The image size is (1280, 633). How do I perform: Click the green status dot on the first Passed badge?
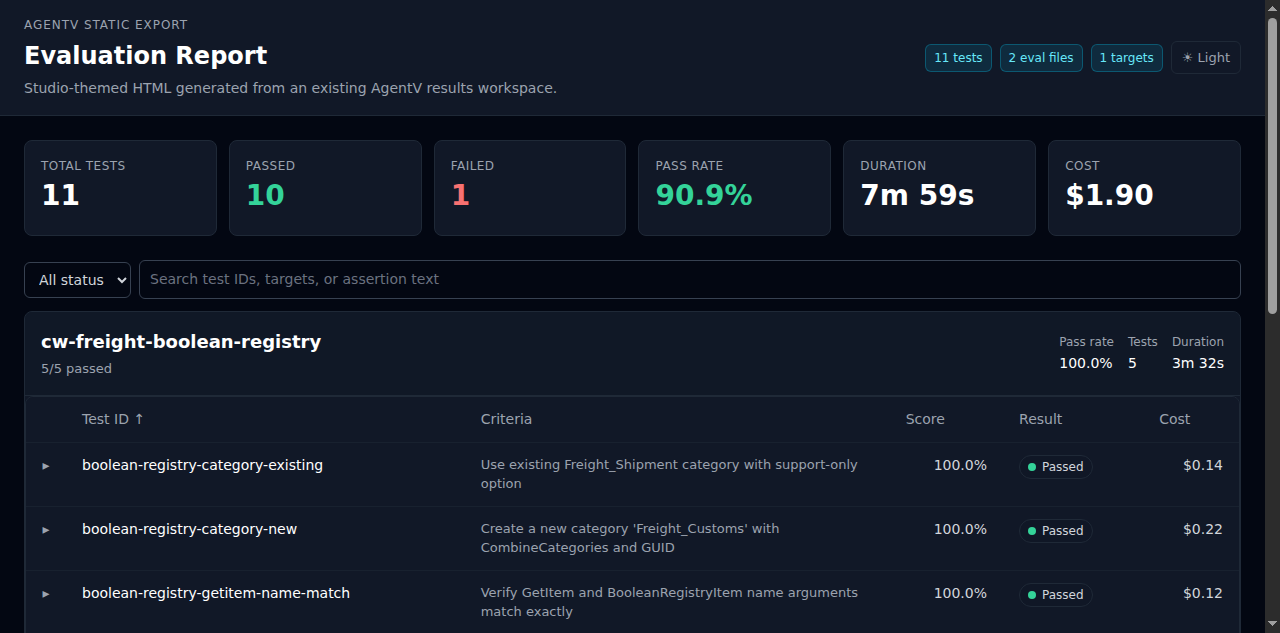coord(1031,466)
